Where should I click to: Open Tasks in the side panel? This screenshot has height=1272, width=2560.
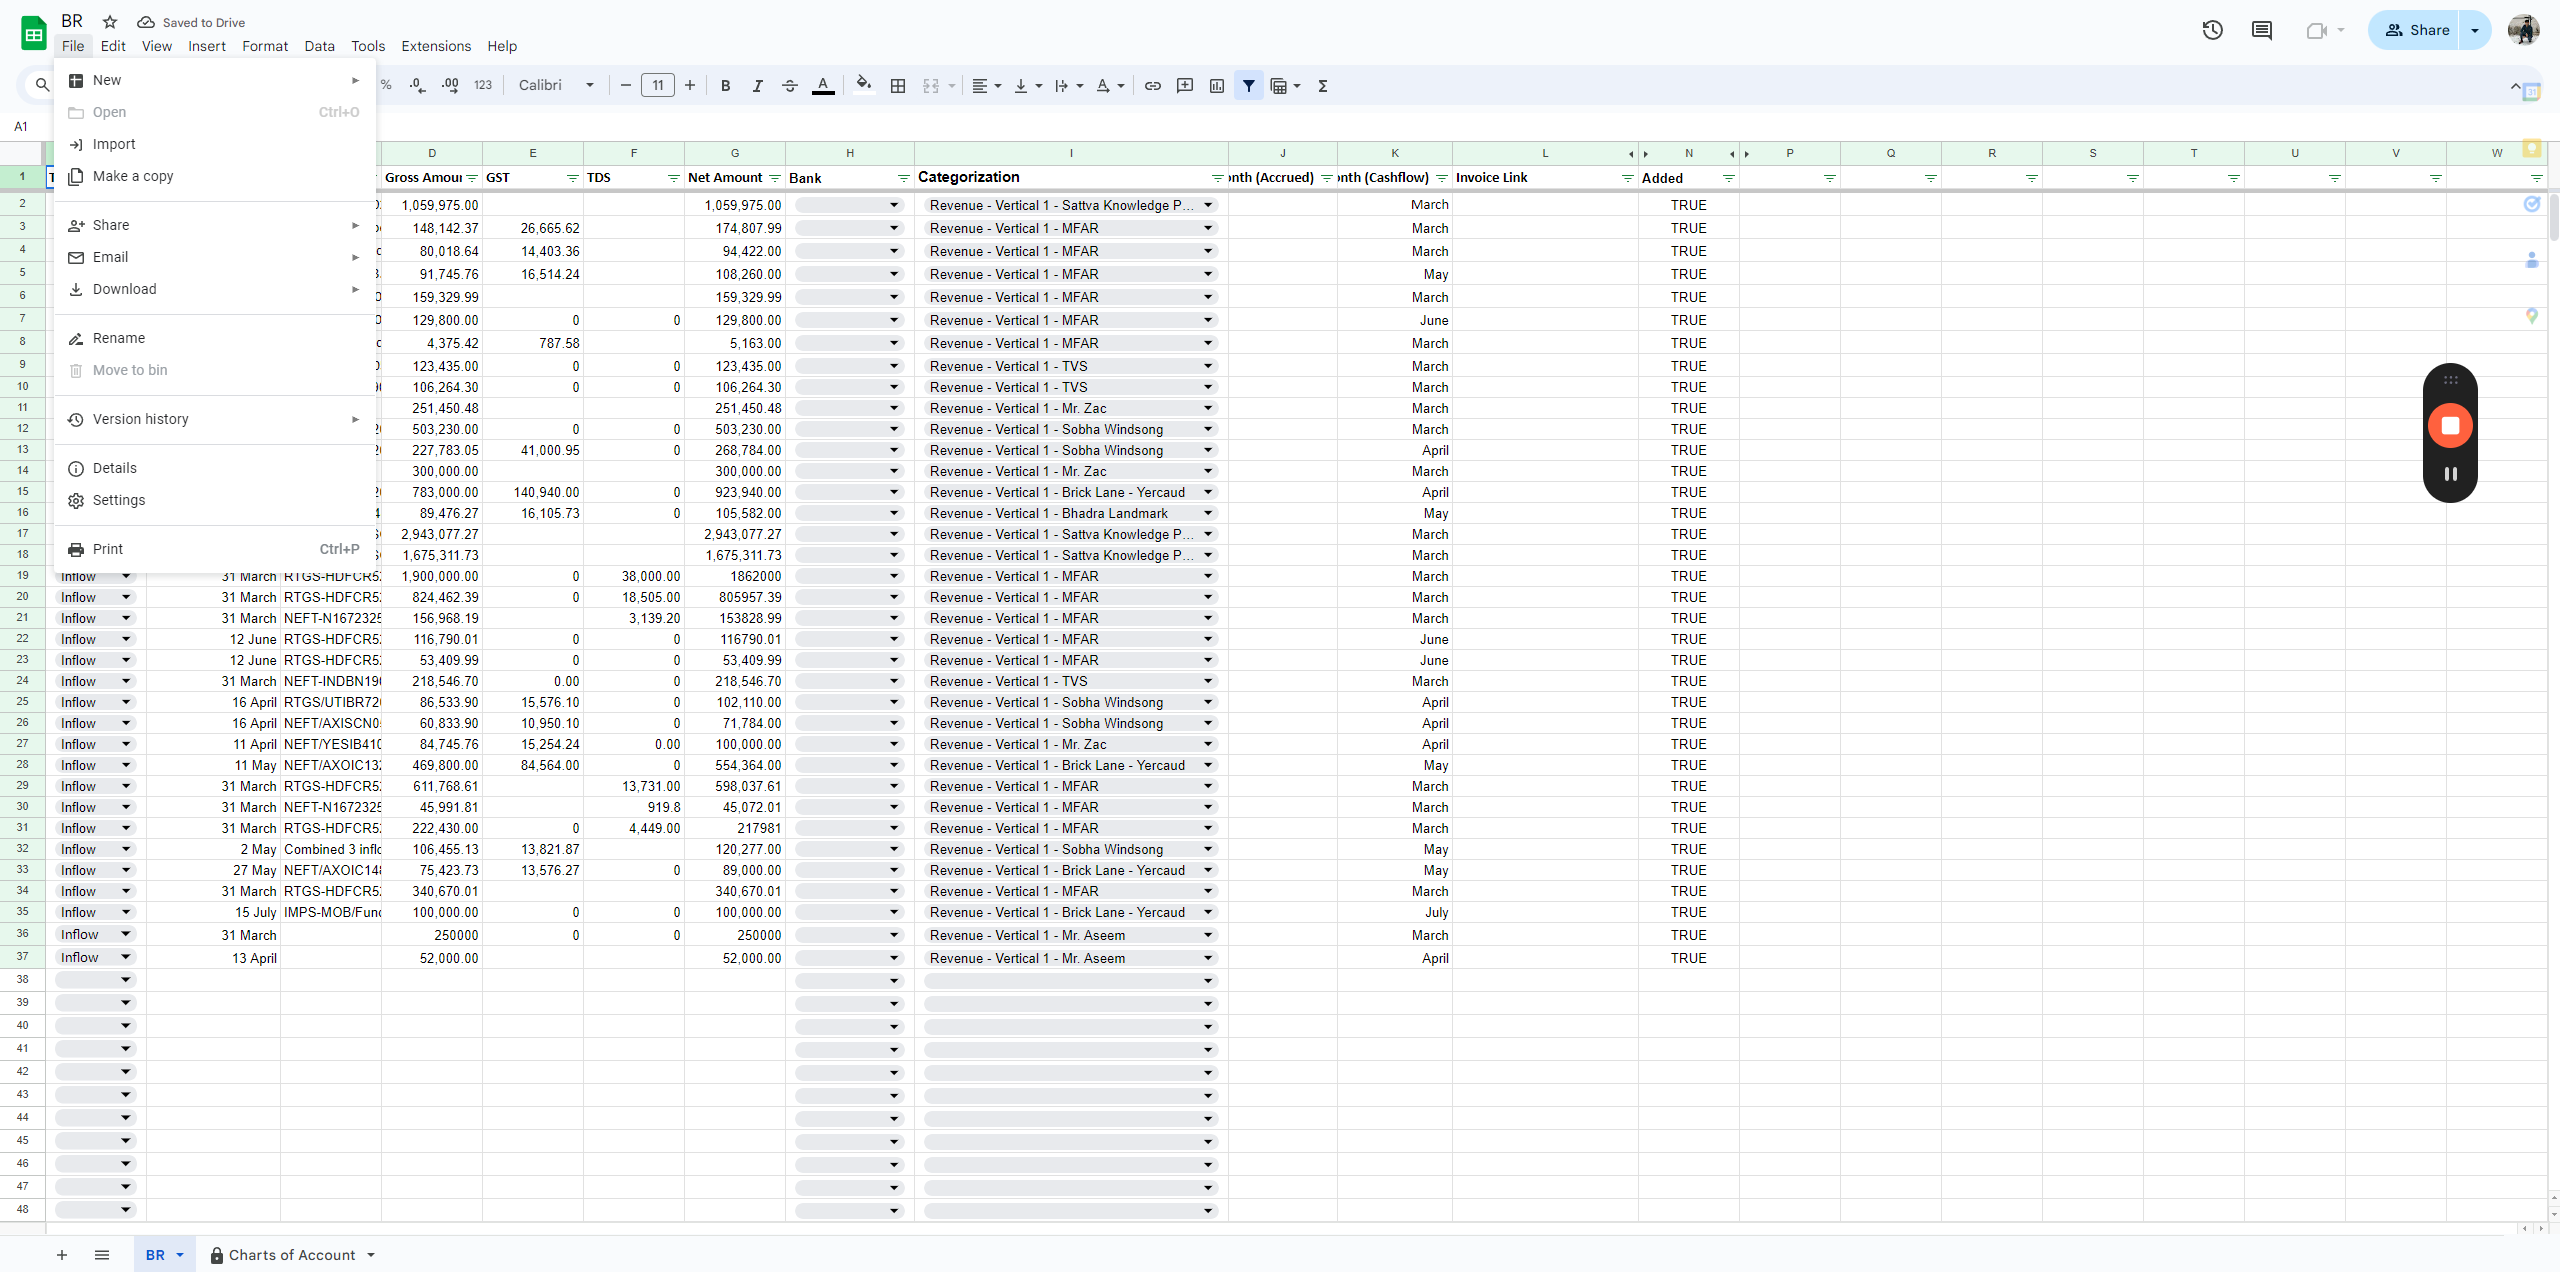[x=2532, y=204]
